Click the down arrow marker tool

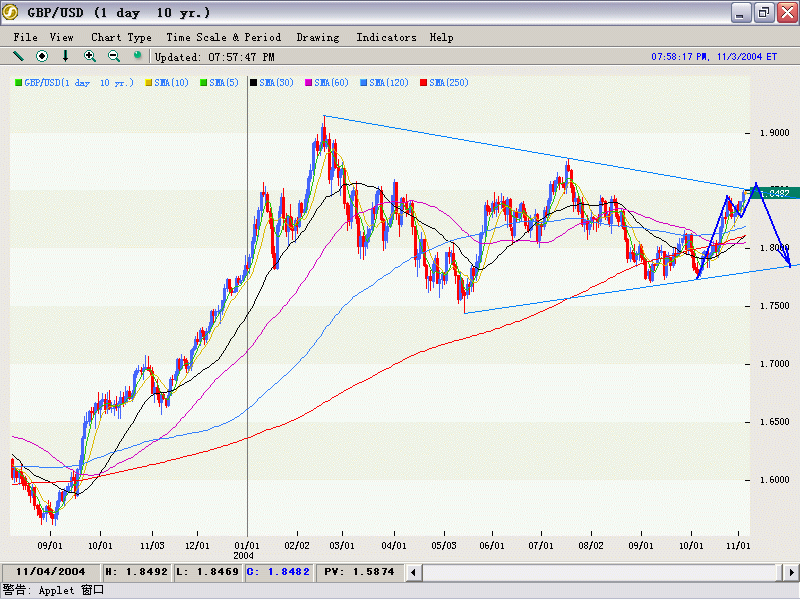point(66,56)
